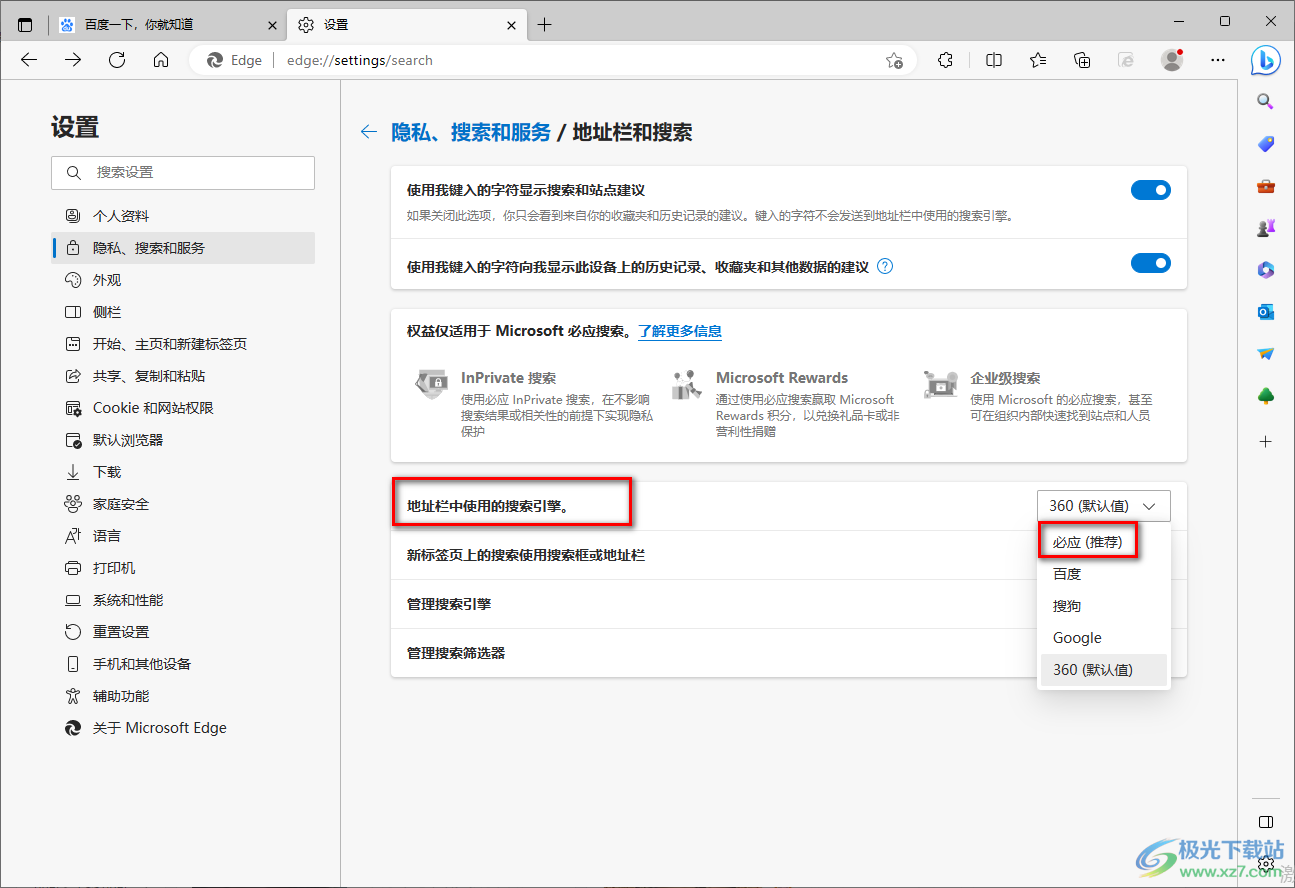Open 隐私、搜索和服务 in the settings menu
This screenshot has height=888, width=1295.
tap(183, 248)
